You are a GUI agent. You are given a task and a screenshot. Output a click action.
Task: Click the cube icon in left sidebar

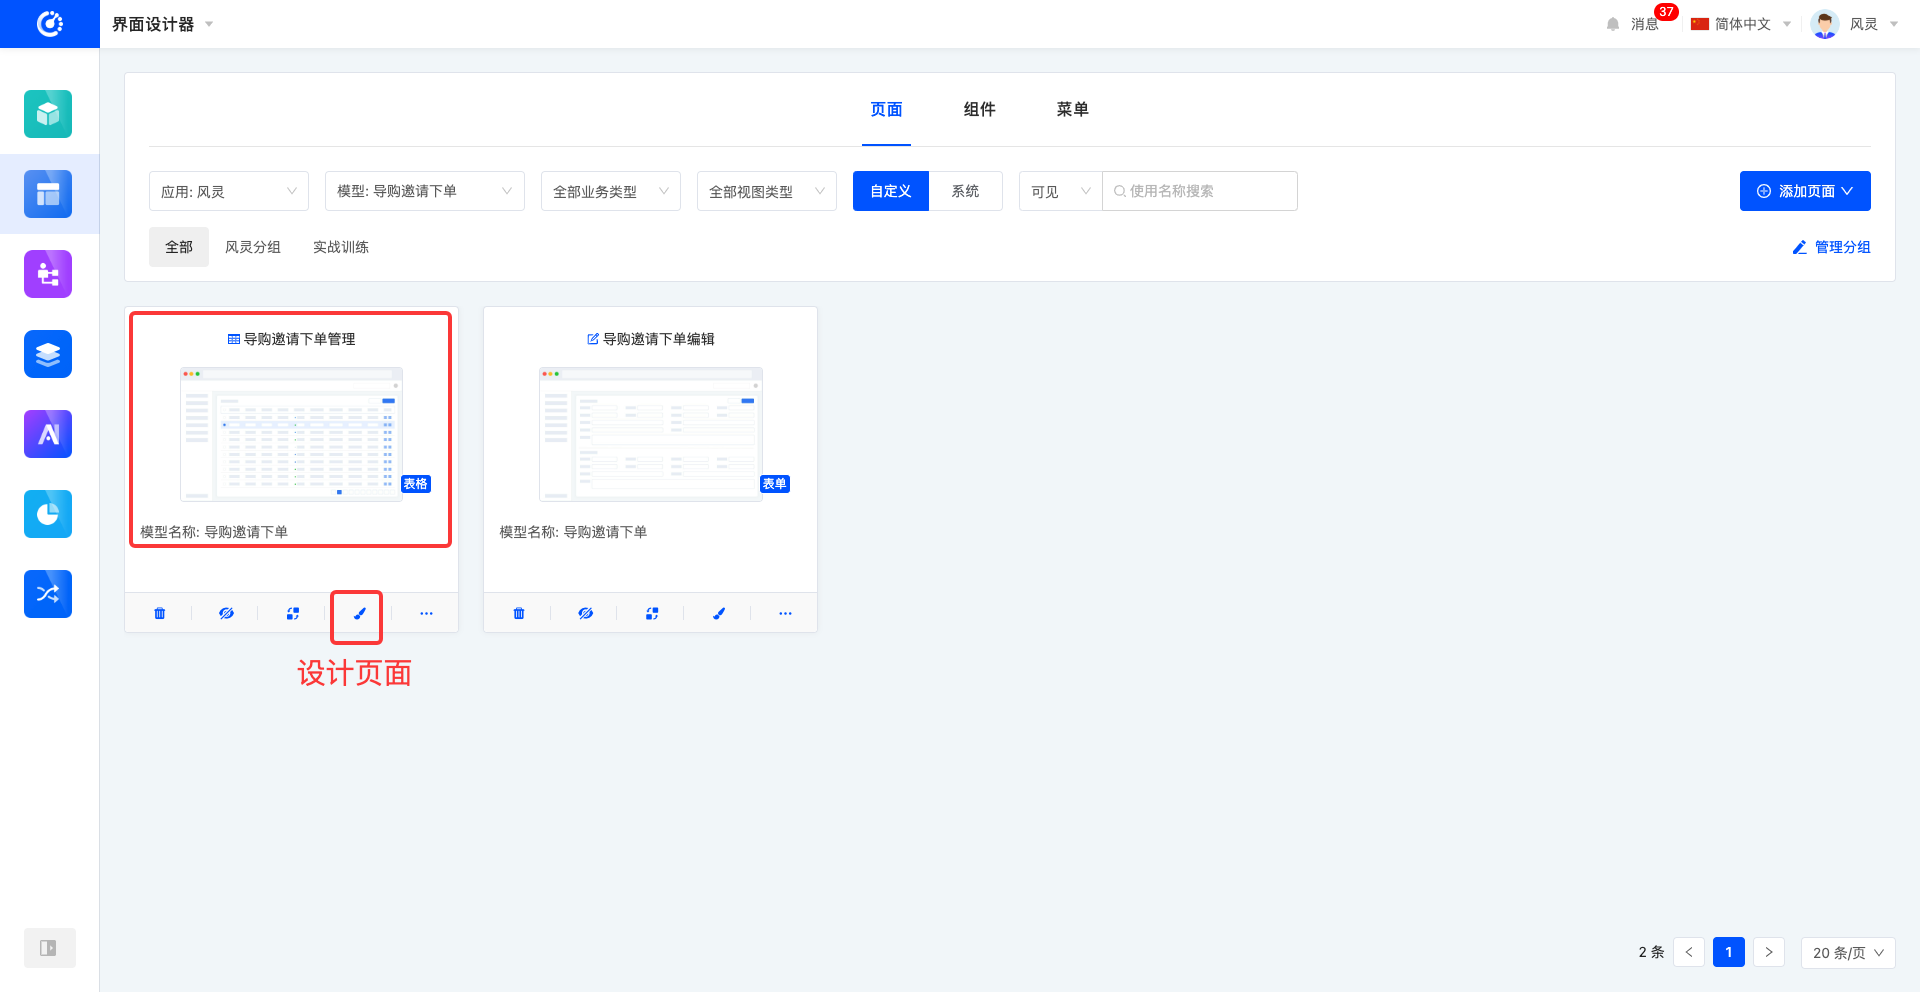click(x=48, y=114)
